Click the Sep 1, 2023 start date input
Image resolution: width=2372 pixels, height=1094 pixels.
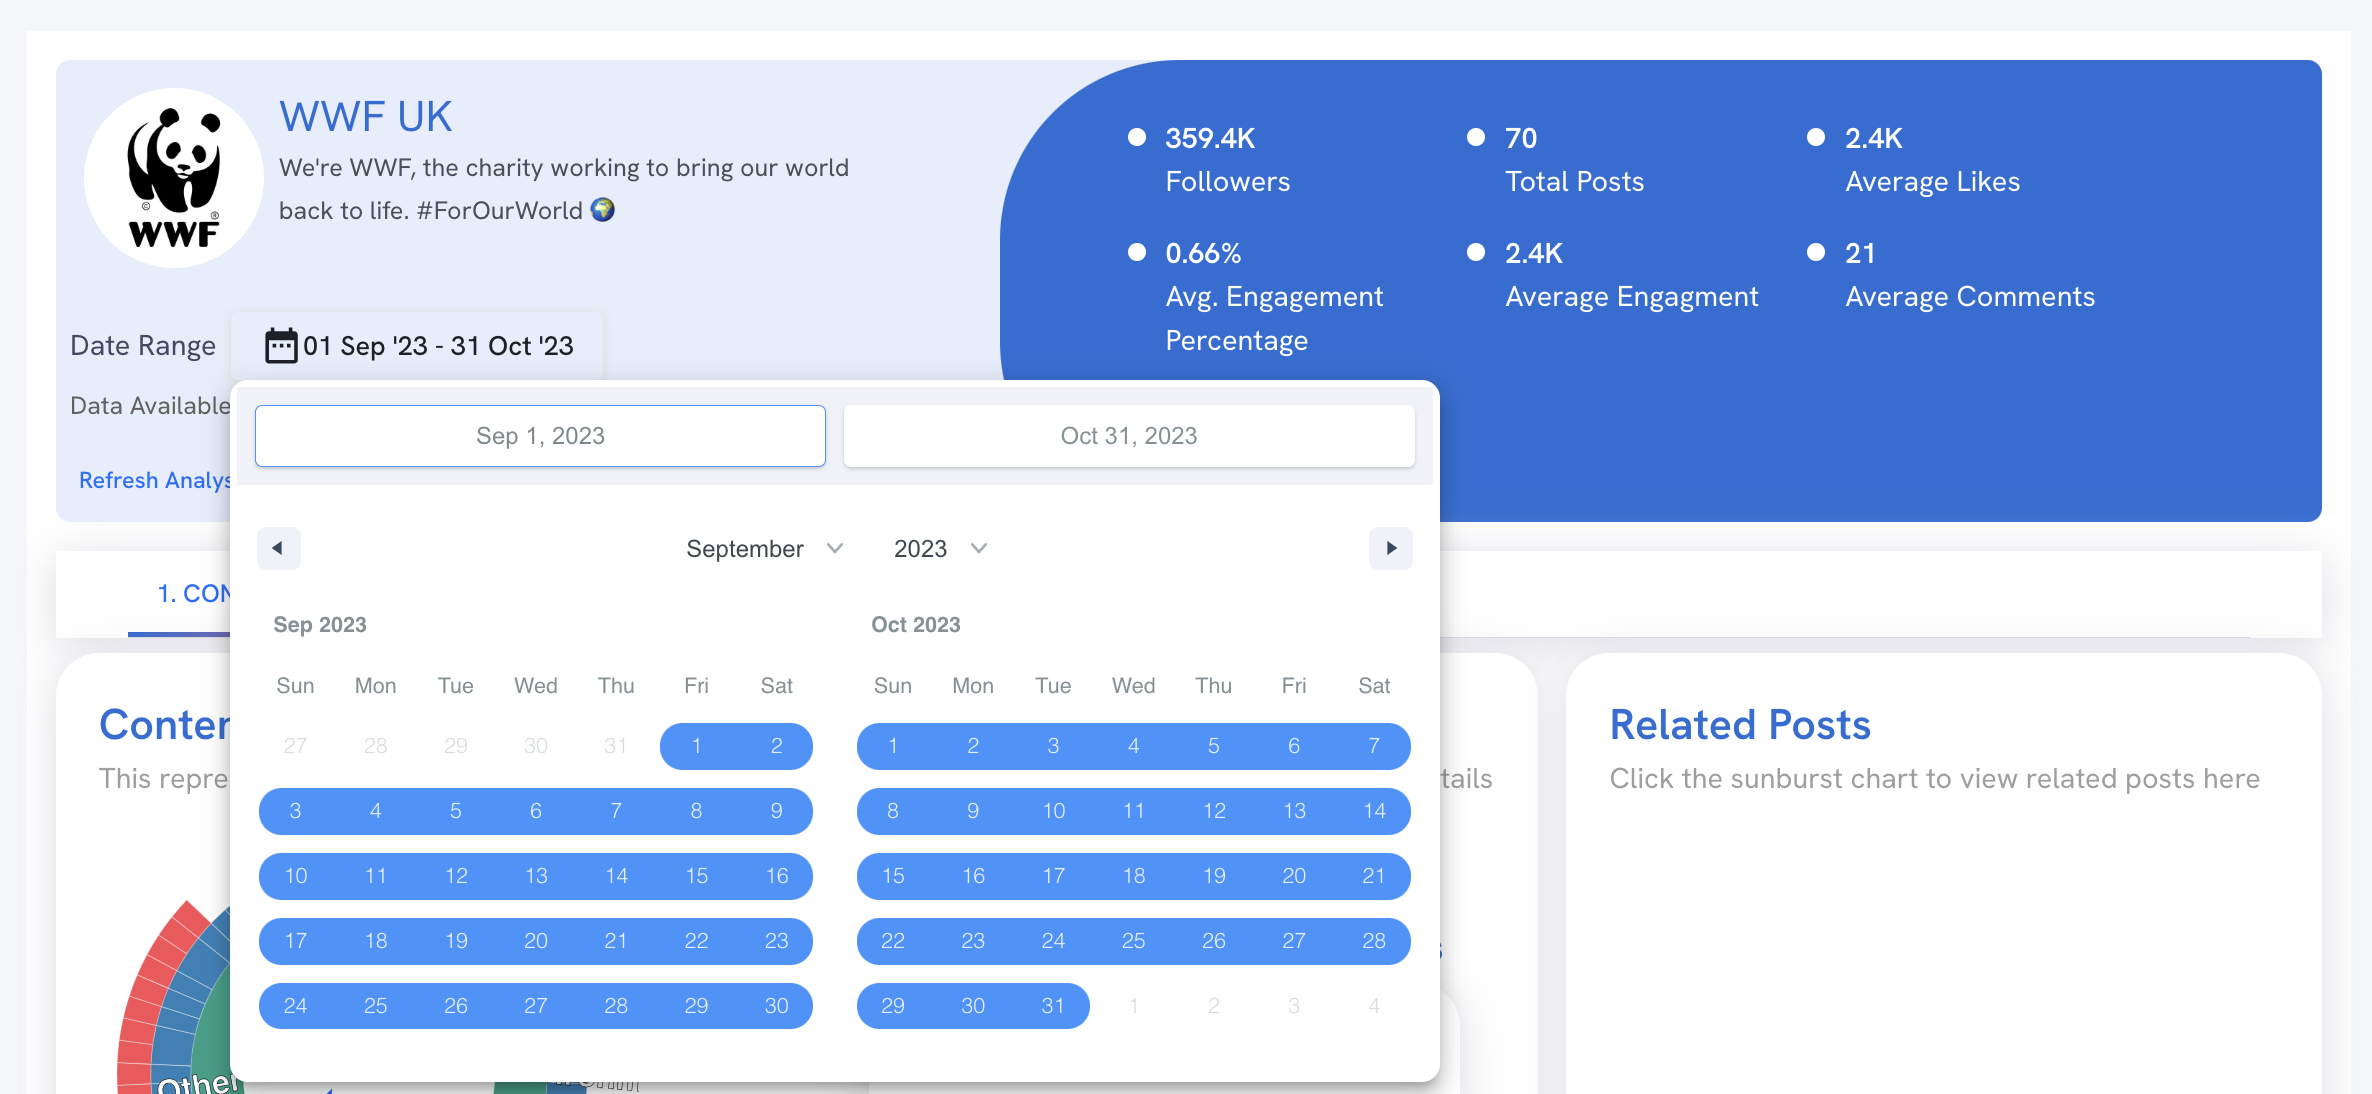coord(540,436)
